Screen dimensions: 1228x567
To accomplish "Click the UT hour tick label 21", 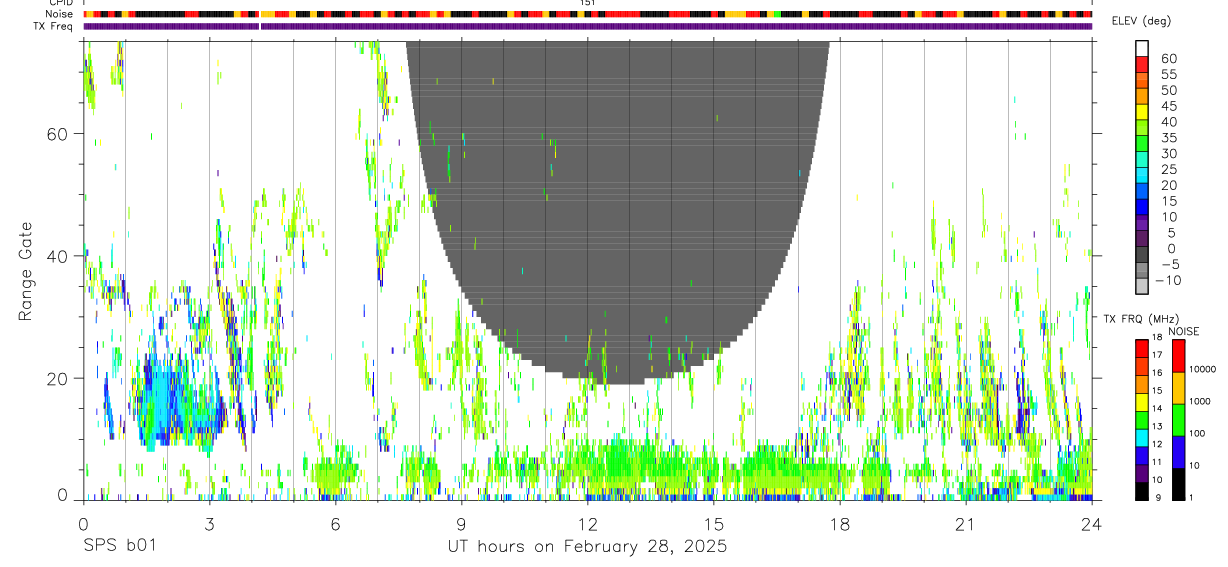I will coord(965,523).
